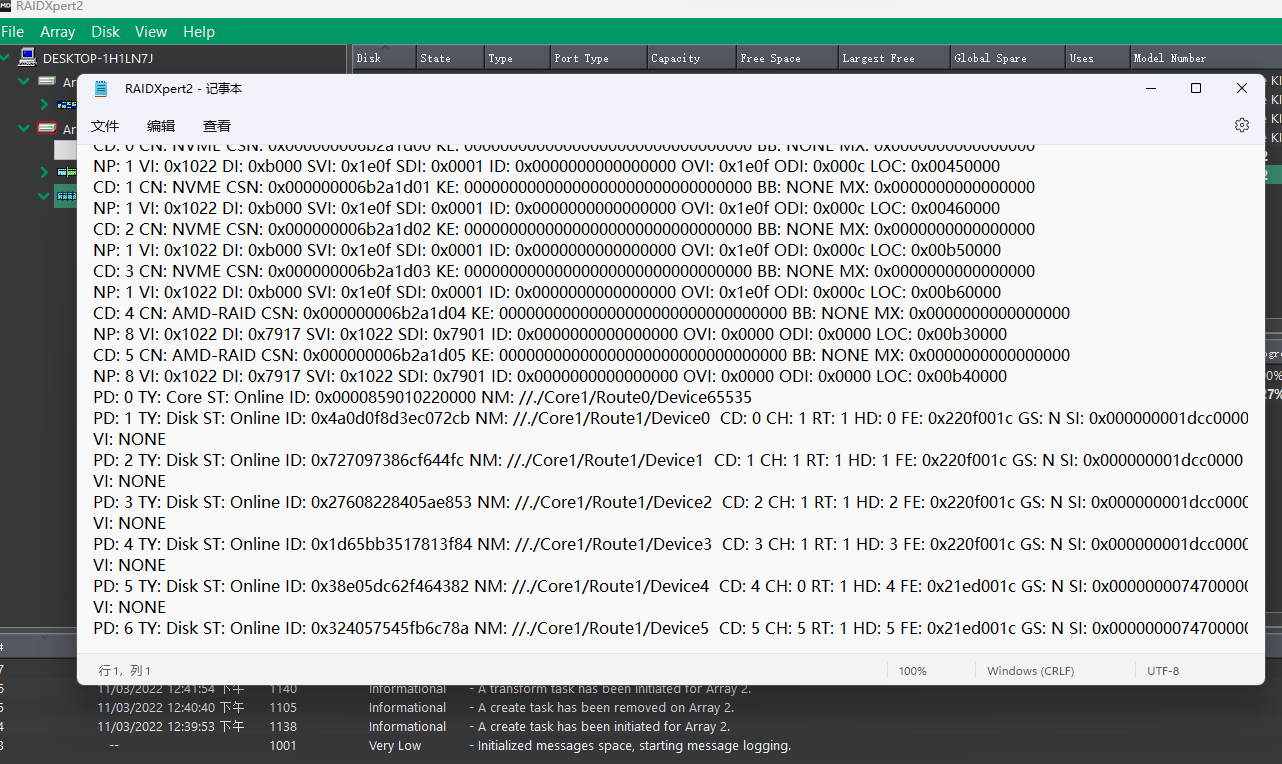Click line starting 'CD: 4 CN: AMD-RAID' in Notepad
The image size is (1282, 764).
581,313
